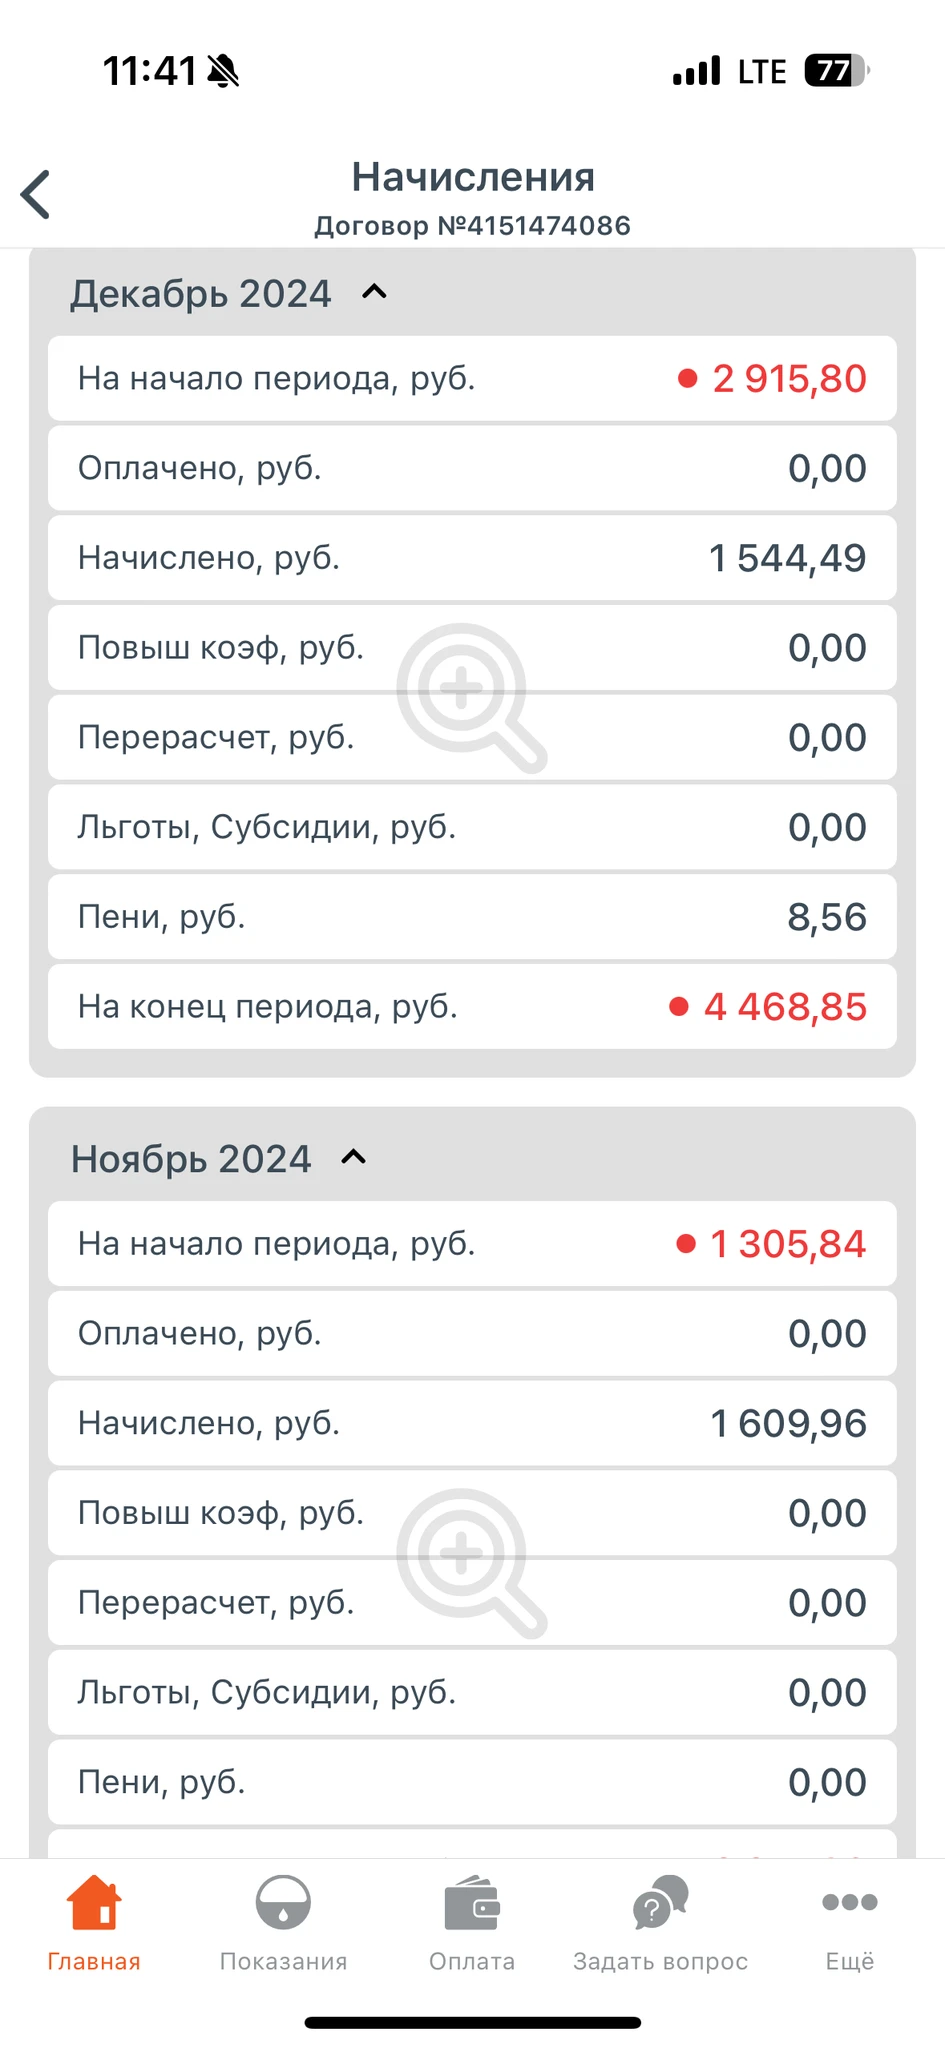
Task: Switch to the Показания tab label
Action: [283, 1962]
